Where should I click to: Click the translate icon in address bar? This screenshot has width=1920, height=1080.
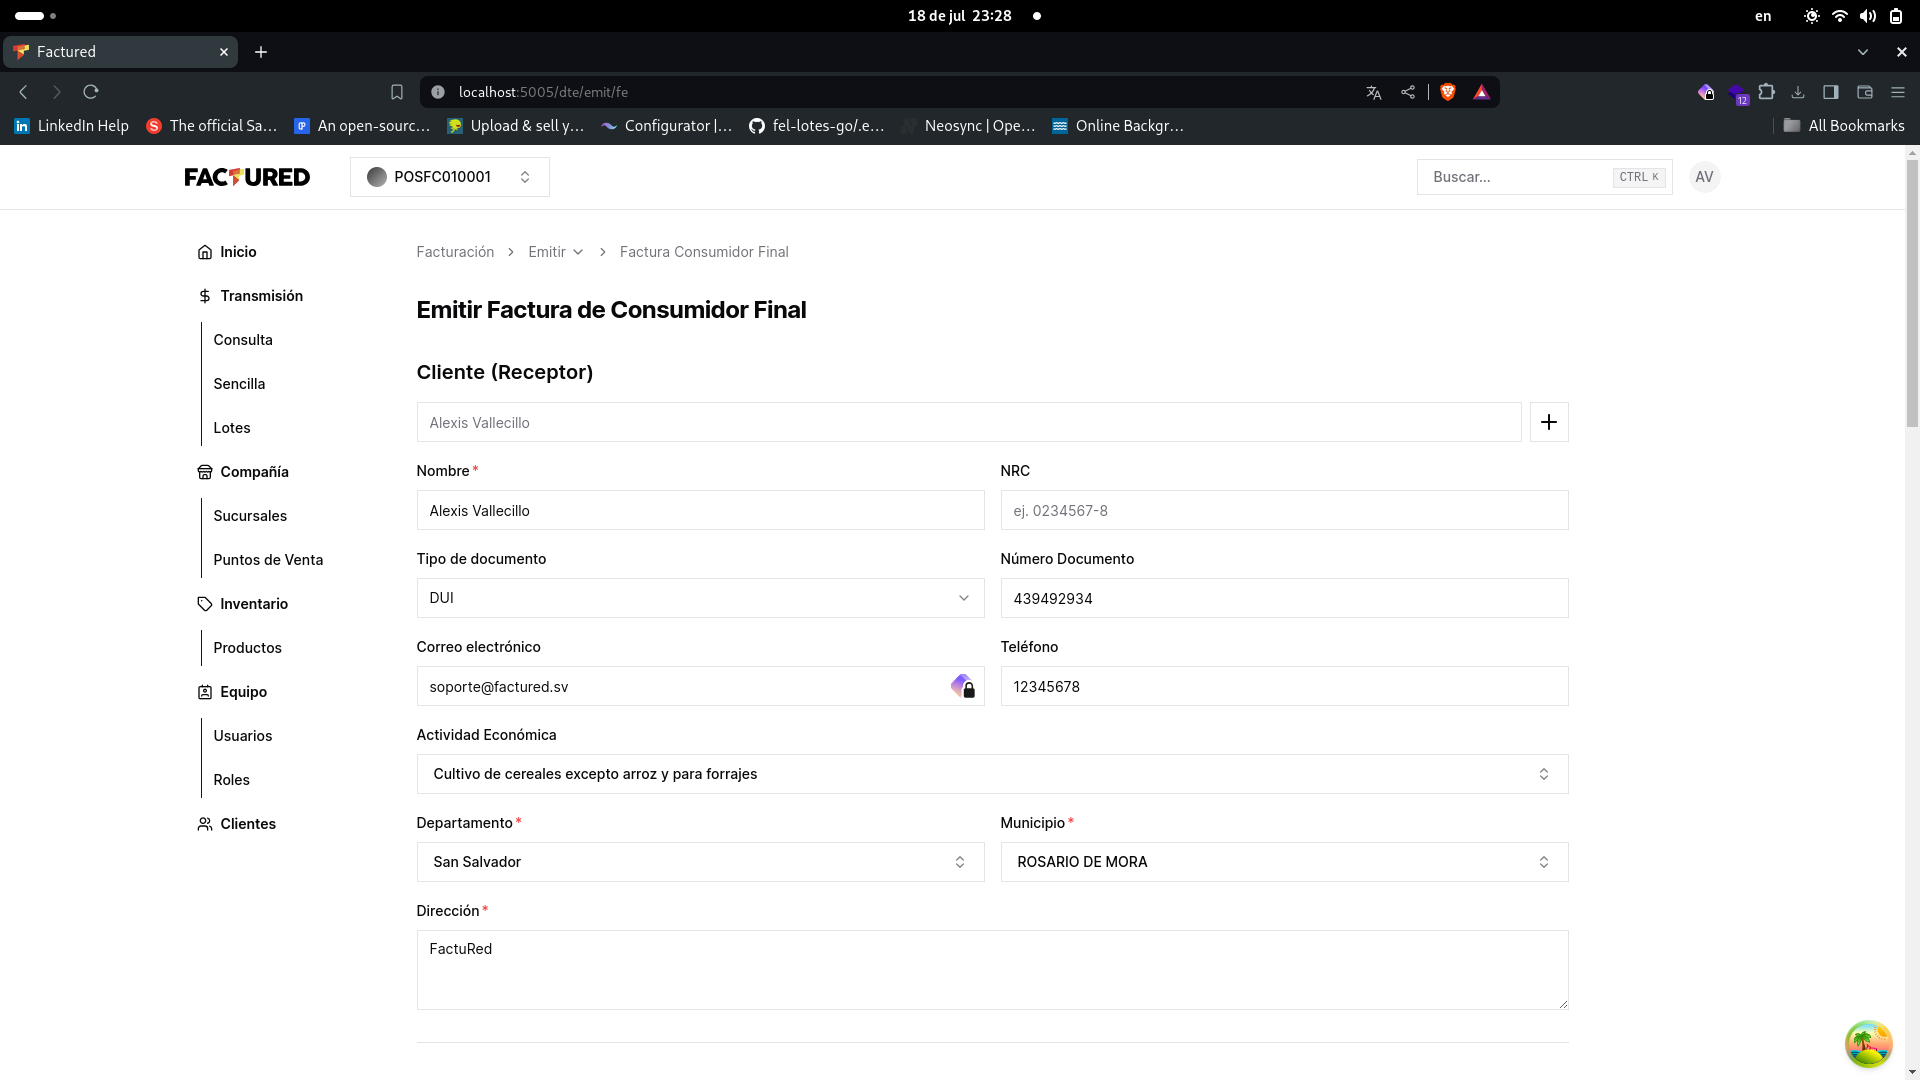click(x=1373, y=92)
